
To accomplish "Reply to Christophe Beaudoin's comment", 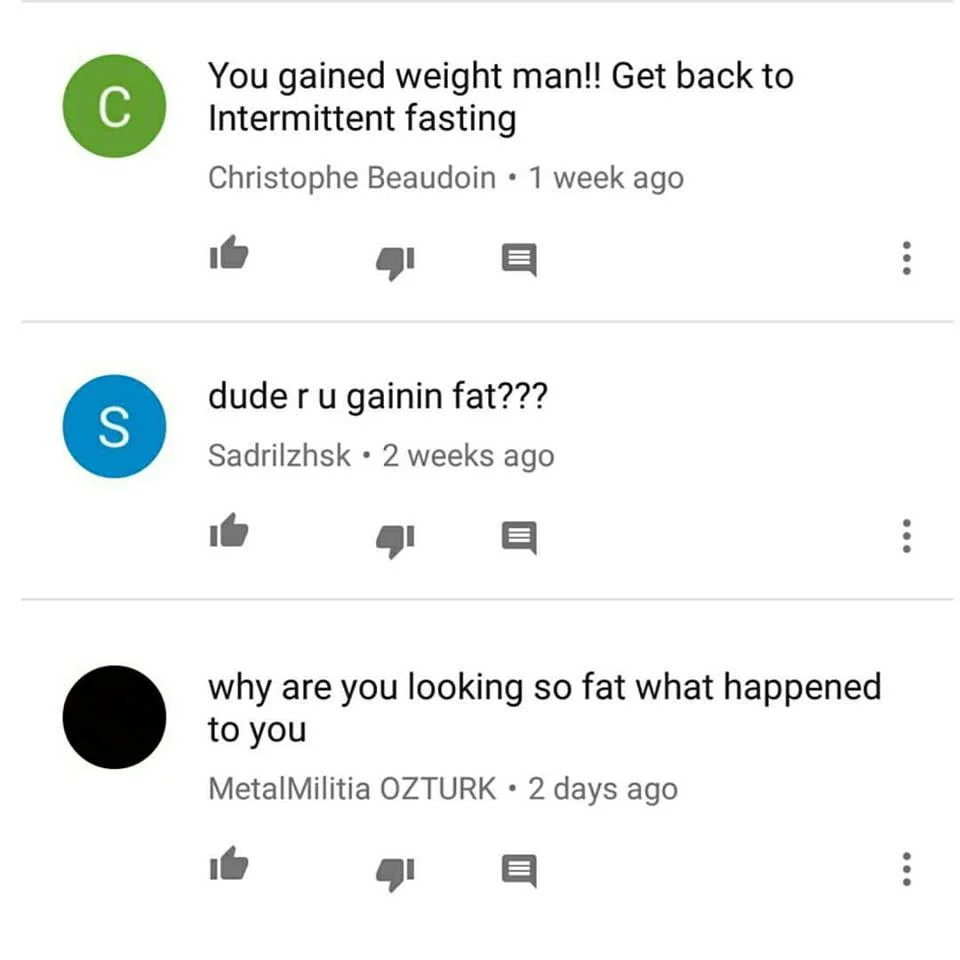I will (519, 260).
